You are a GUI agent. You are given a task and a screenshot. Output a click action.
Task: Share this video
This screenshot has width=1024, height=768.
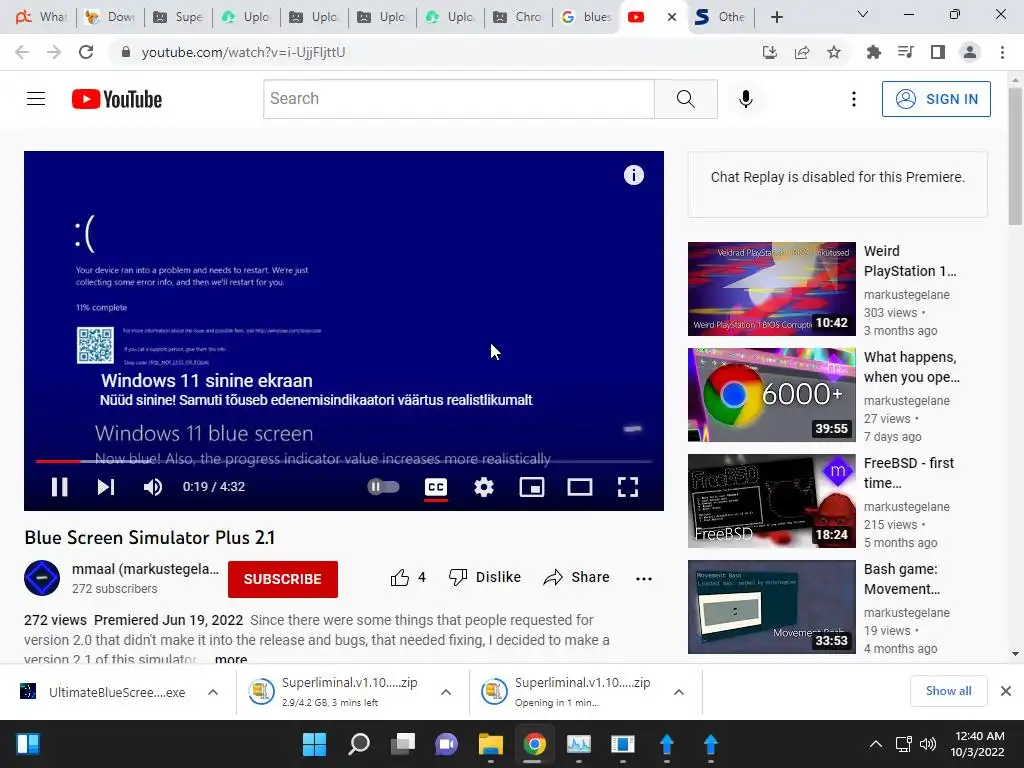click(576, 577)
